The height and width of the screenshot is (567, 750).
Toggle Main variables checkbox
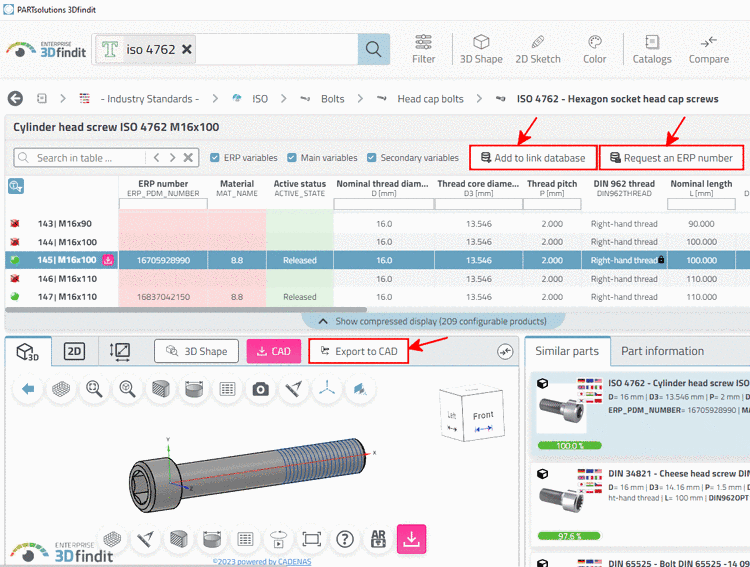pos(292,157)
